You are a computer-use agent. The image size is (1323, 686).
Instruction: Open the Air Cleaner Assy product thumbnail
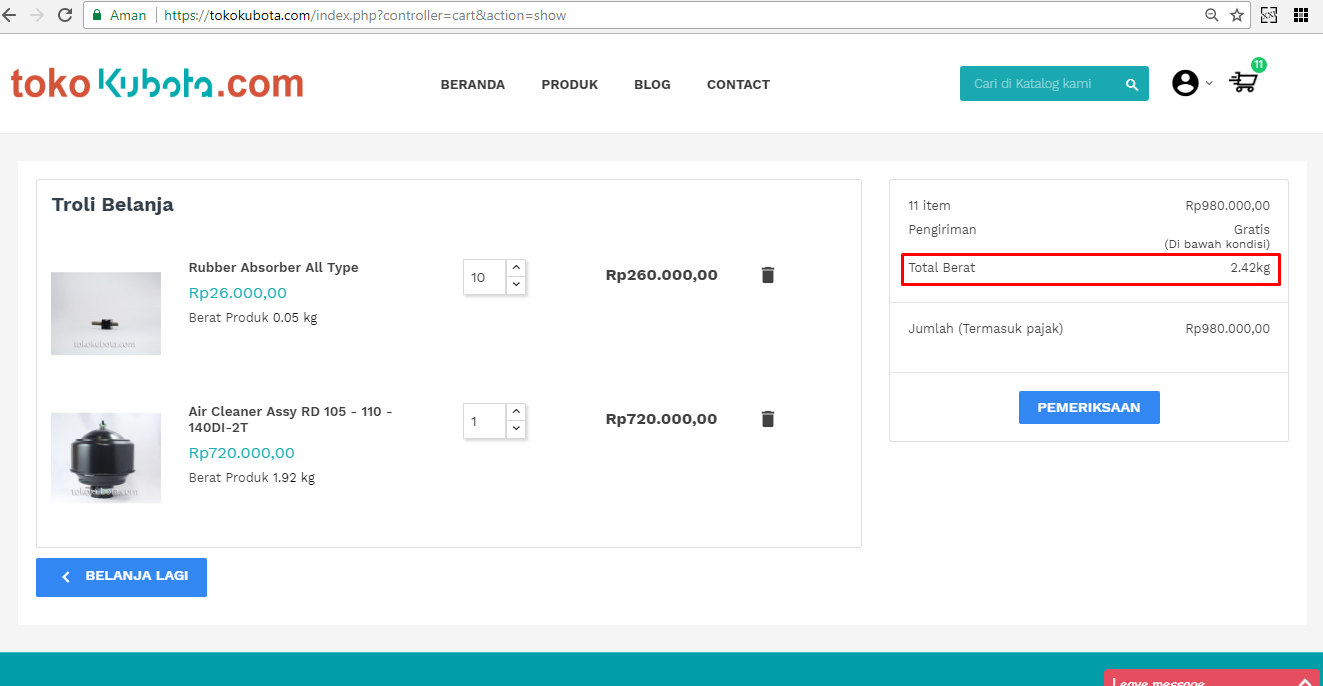pos(106,458)
